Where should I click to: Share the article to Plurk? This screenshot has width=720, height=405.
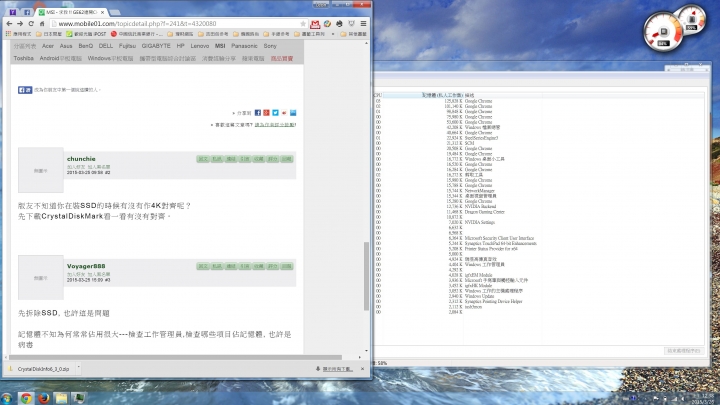coord(284,112)
